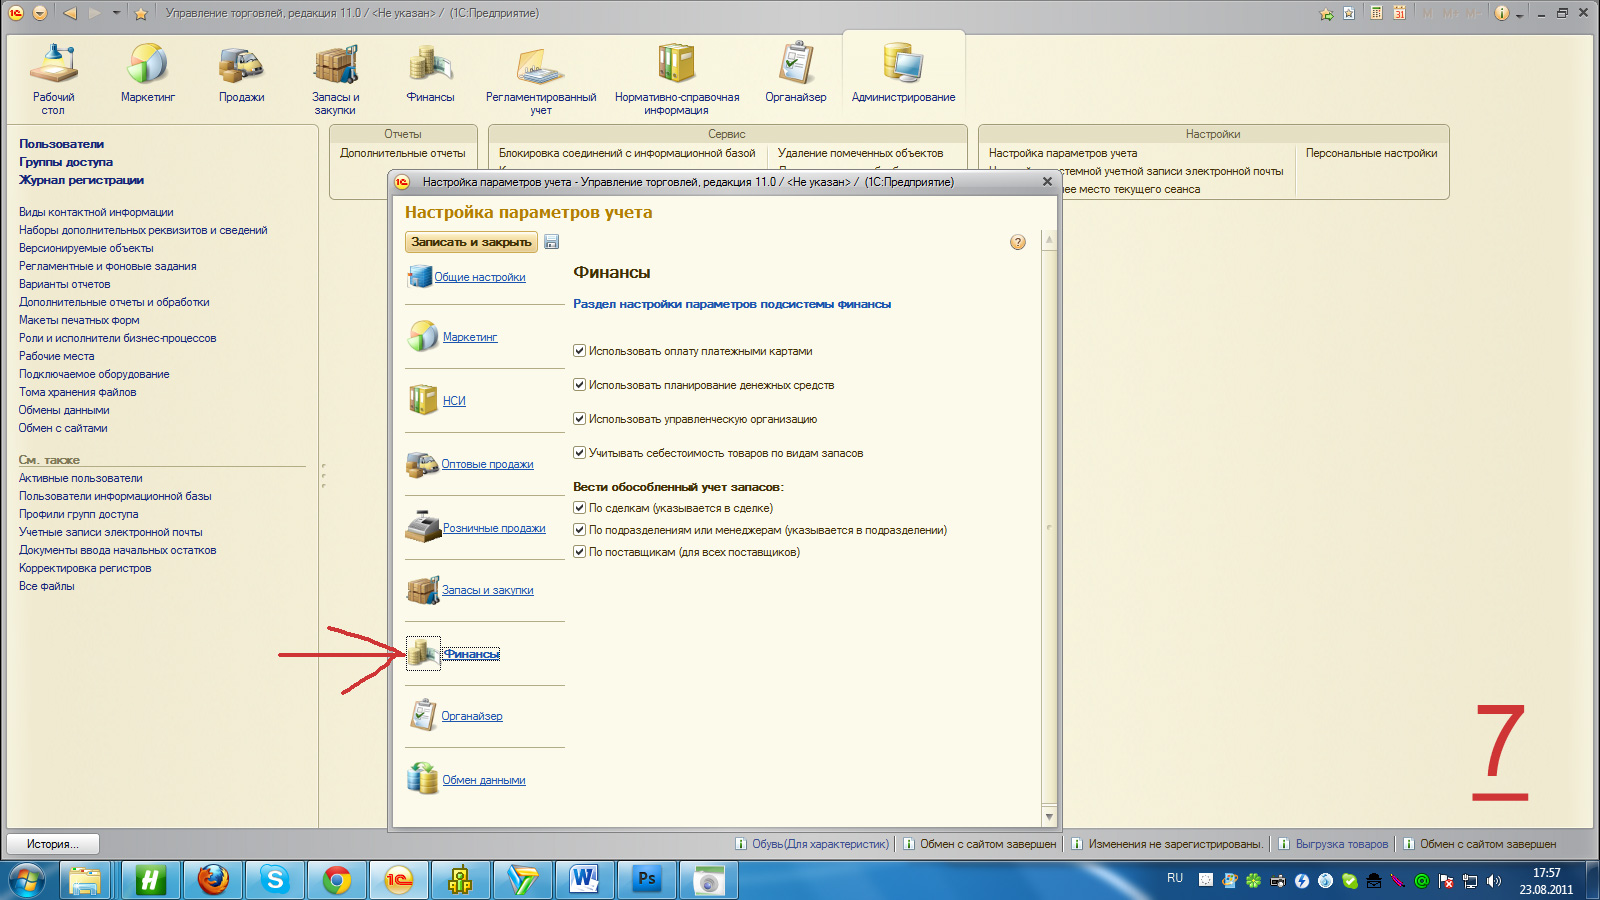The height and width of the screenshot is (900, 1600).
Task: Toggle Учитывать себестоимость товаров по видам запасов
Action: (x=579, y=453)
